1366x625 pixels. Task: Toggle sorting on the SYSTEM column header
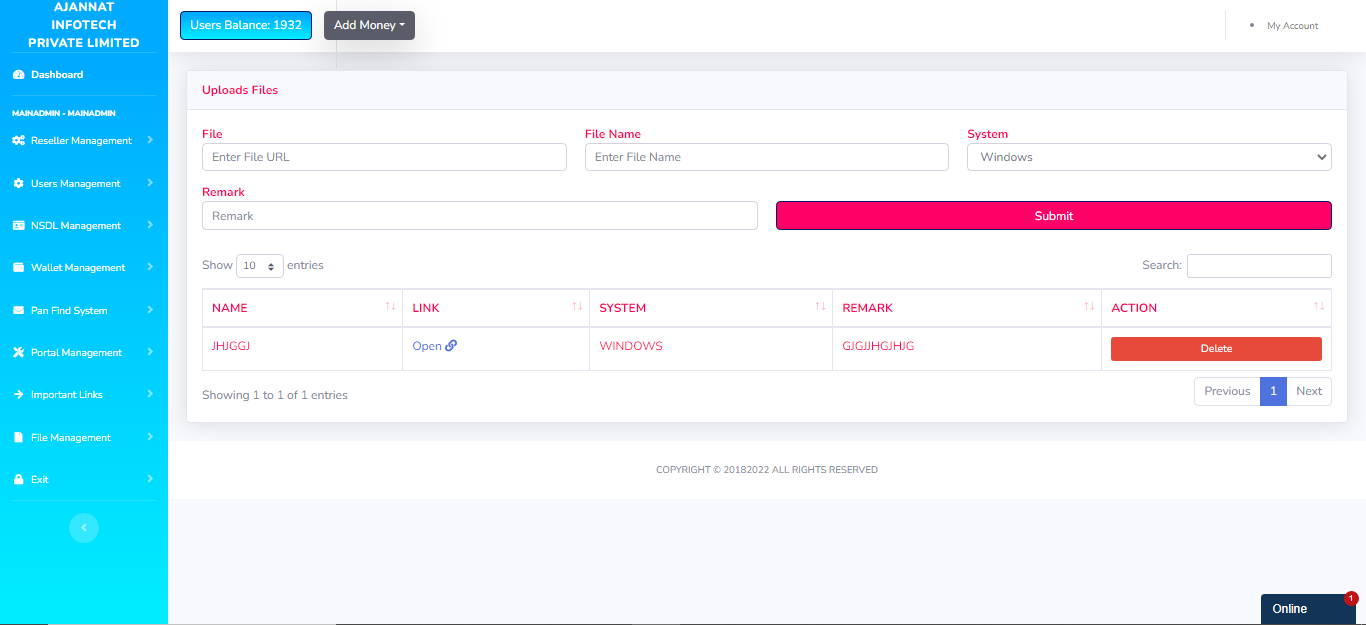tap(710, 308)
